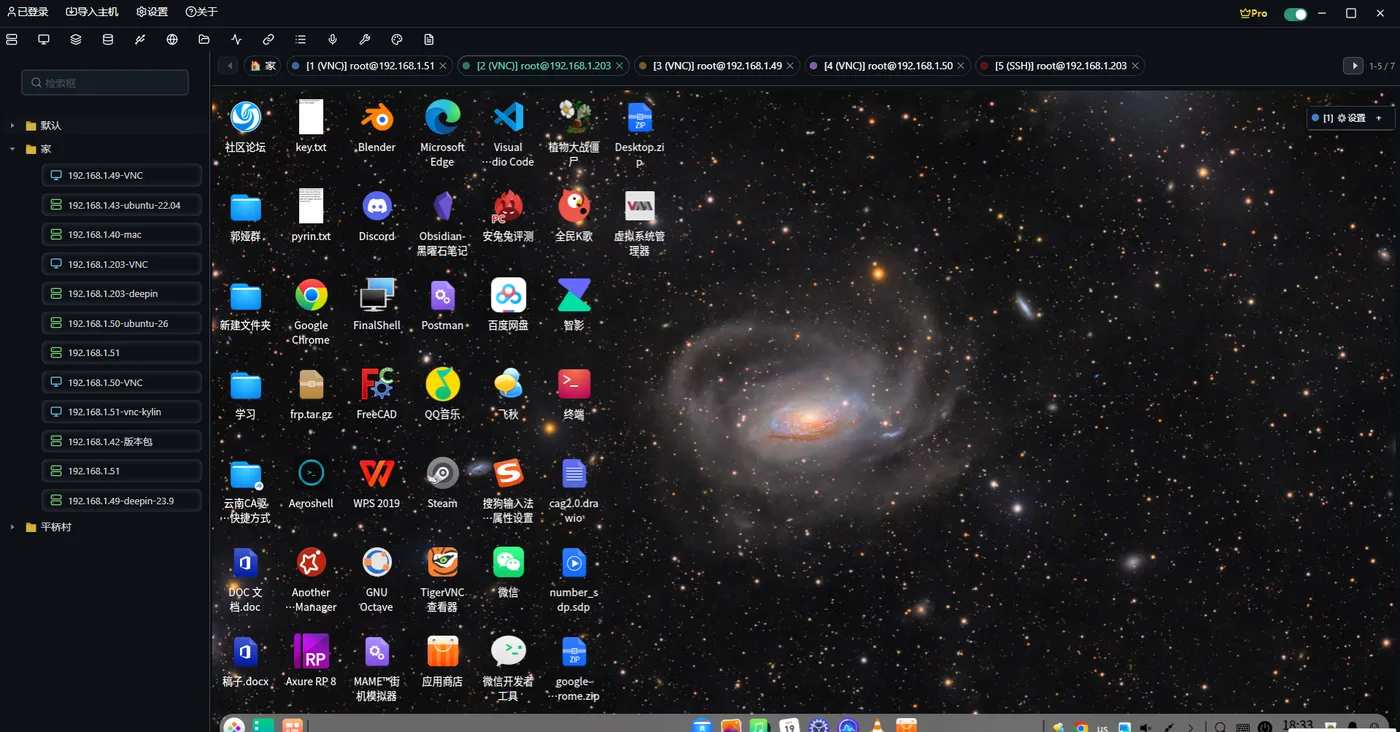This screenshot has width=1400, height=732.
Task: Click the 导入主机 import hosts button
Action: (x=92, y=12)
